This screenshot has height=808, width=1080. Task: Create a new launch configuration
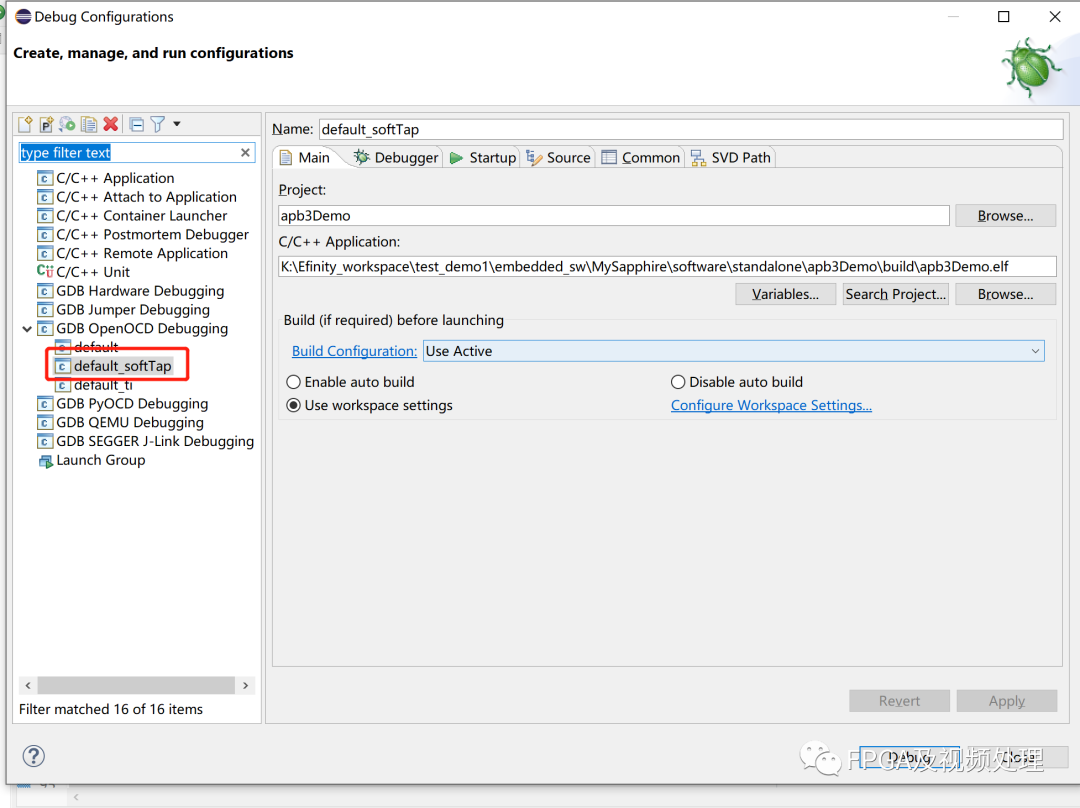tap(25, 123)
